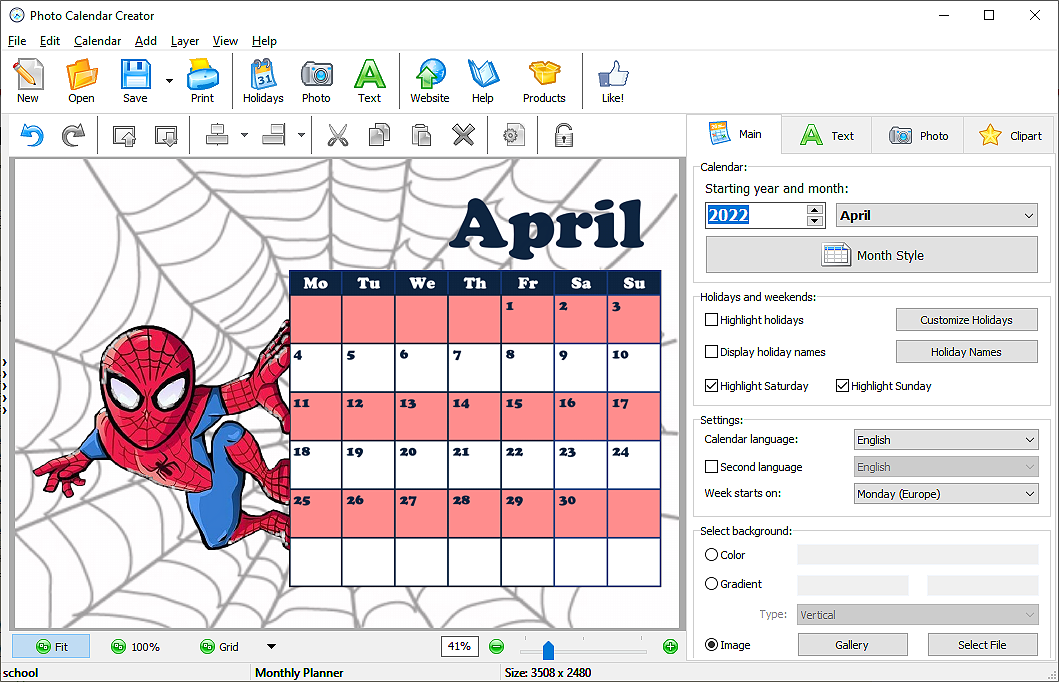Bring the layer forward
1059x682 pixels.
click(x=124, y=135)
